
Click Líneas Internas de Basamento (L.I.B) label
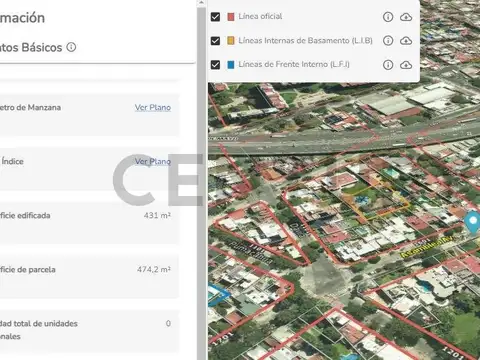click(305, 41)
